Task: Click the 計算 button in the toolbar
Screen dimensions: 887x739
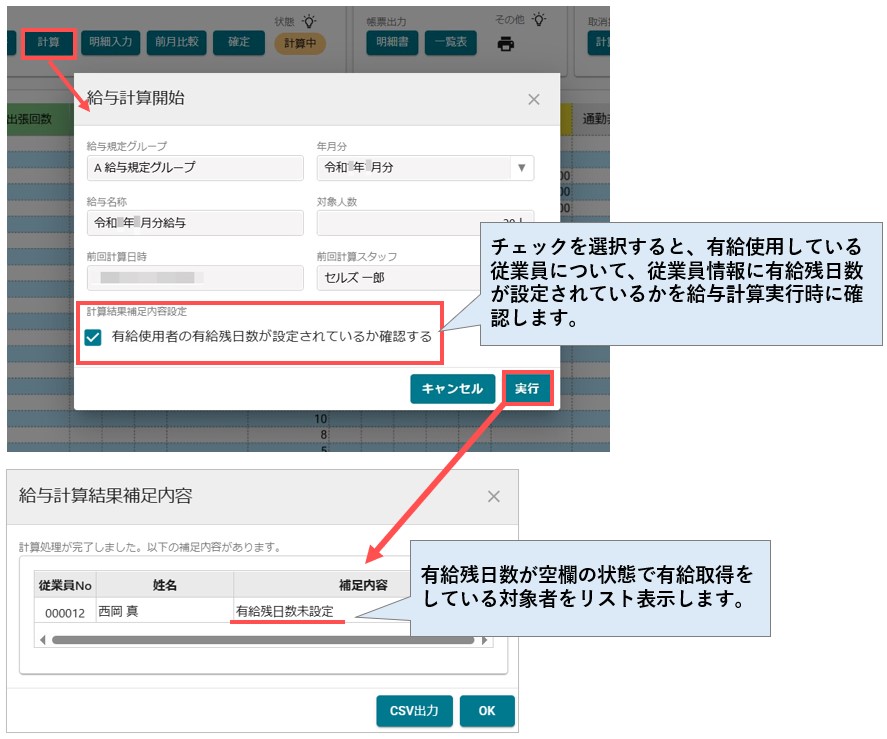Action: [49, 42]
